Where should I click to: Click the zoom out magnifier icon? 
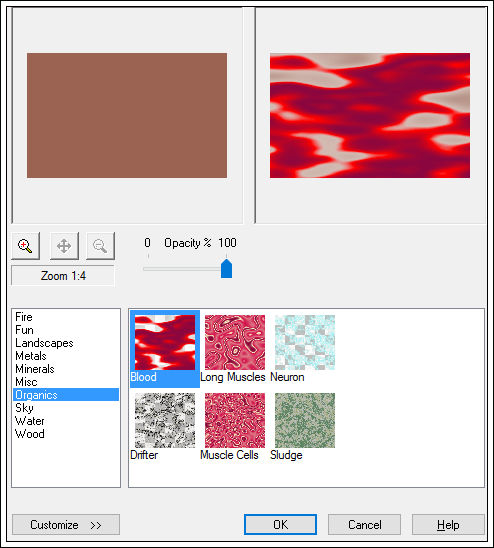100,246
